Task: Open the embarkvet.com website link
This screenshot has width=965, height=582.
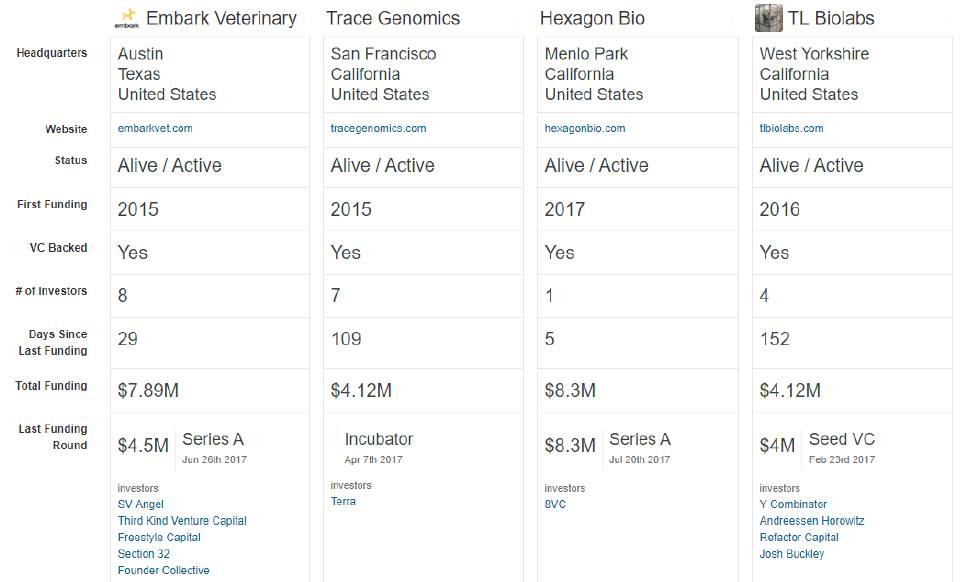Action: pos(155,129)
